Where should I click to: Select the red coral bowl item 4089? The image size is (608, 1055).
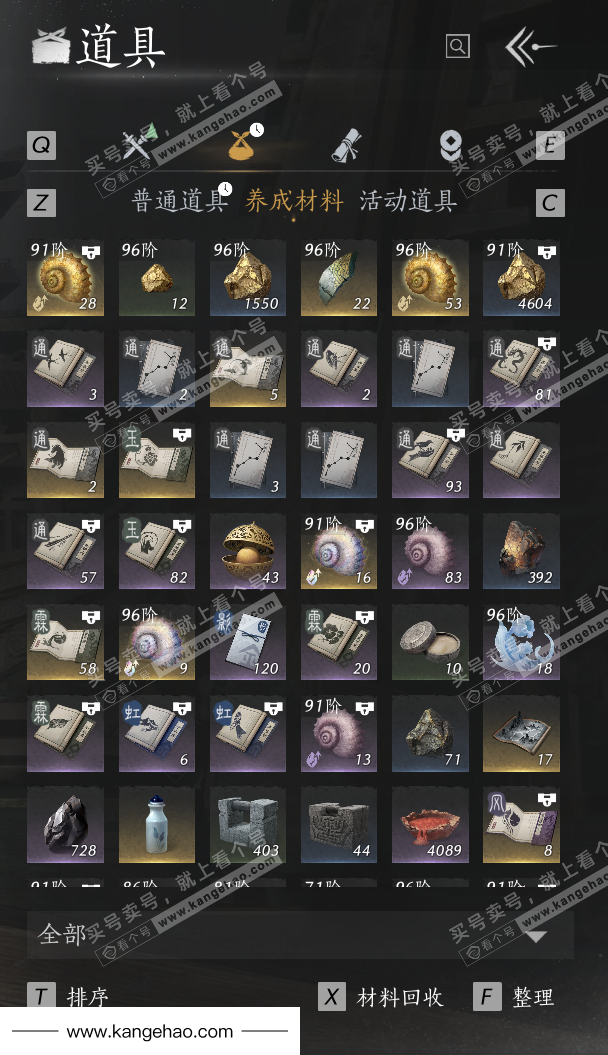click(430, 824)
